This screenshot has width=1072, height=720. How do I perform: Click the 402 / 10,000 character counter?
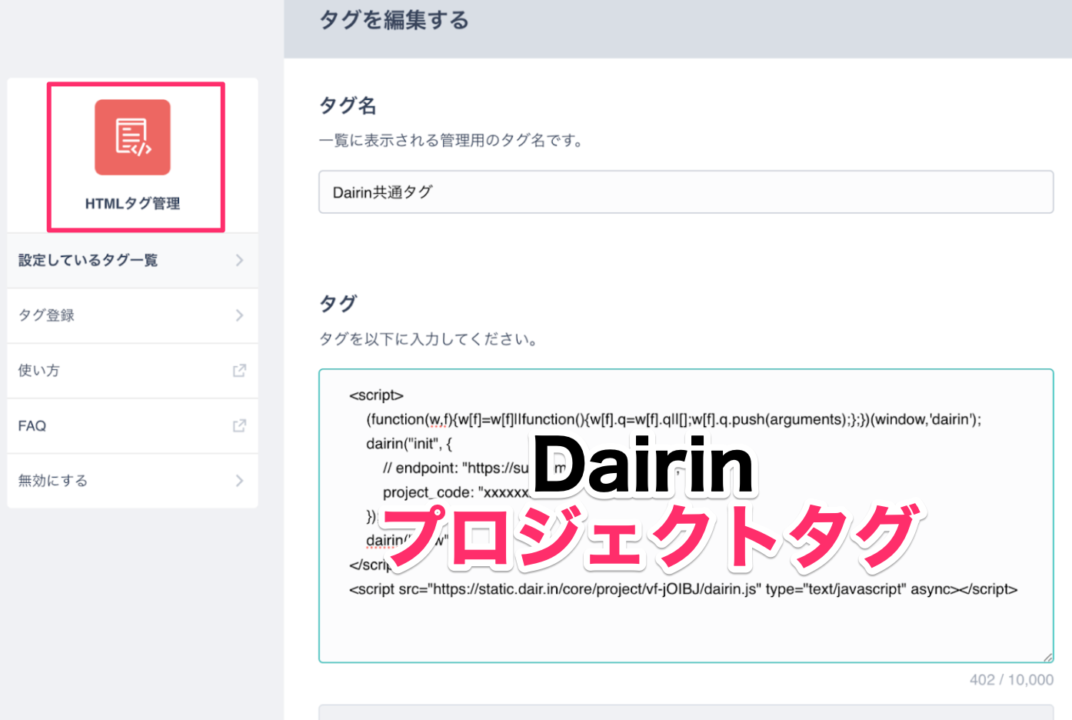1011,680
